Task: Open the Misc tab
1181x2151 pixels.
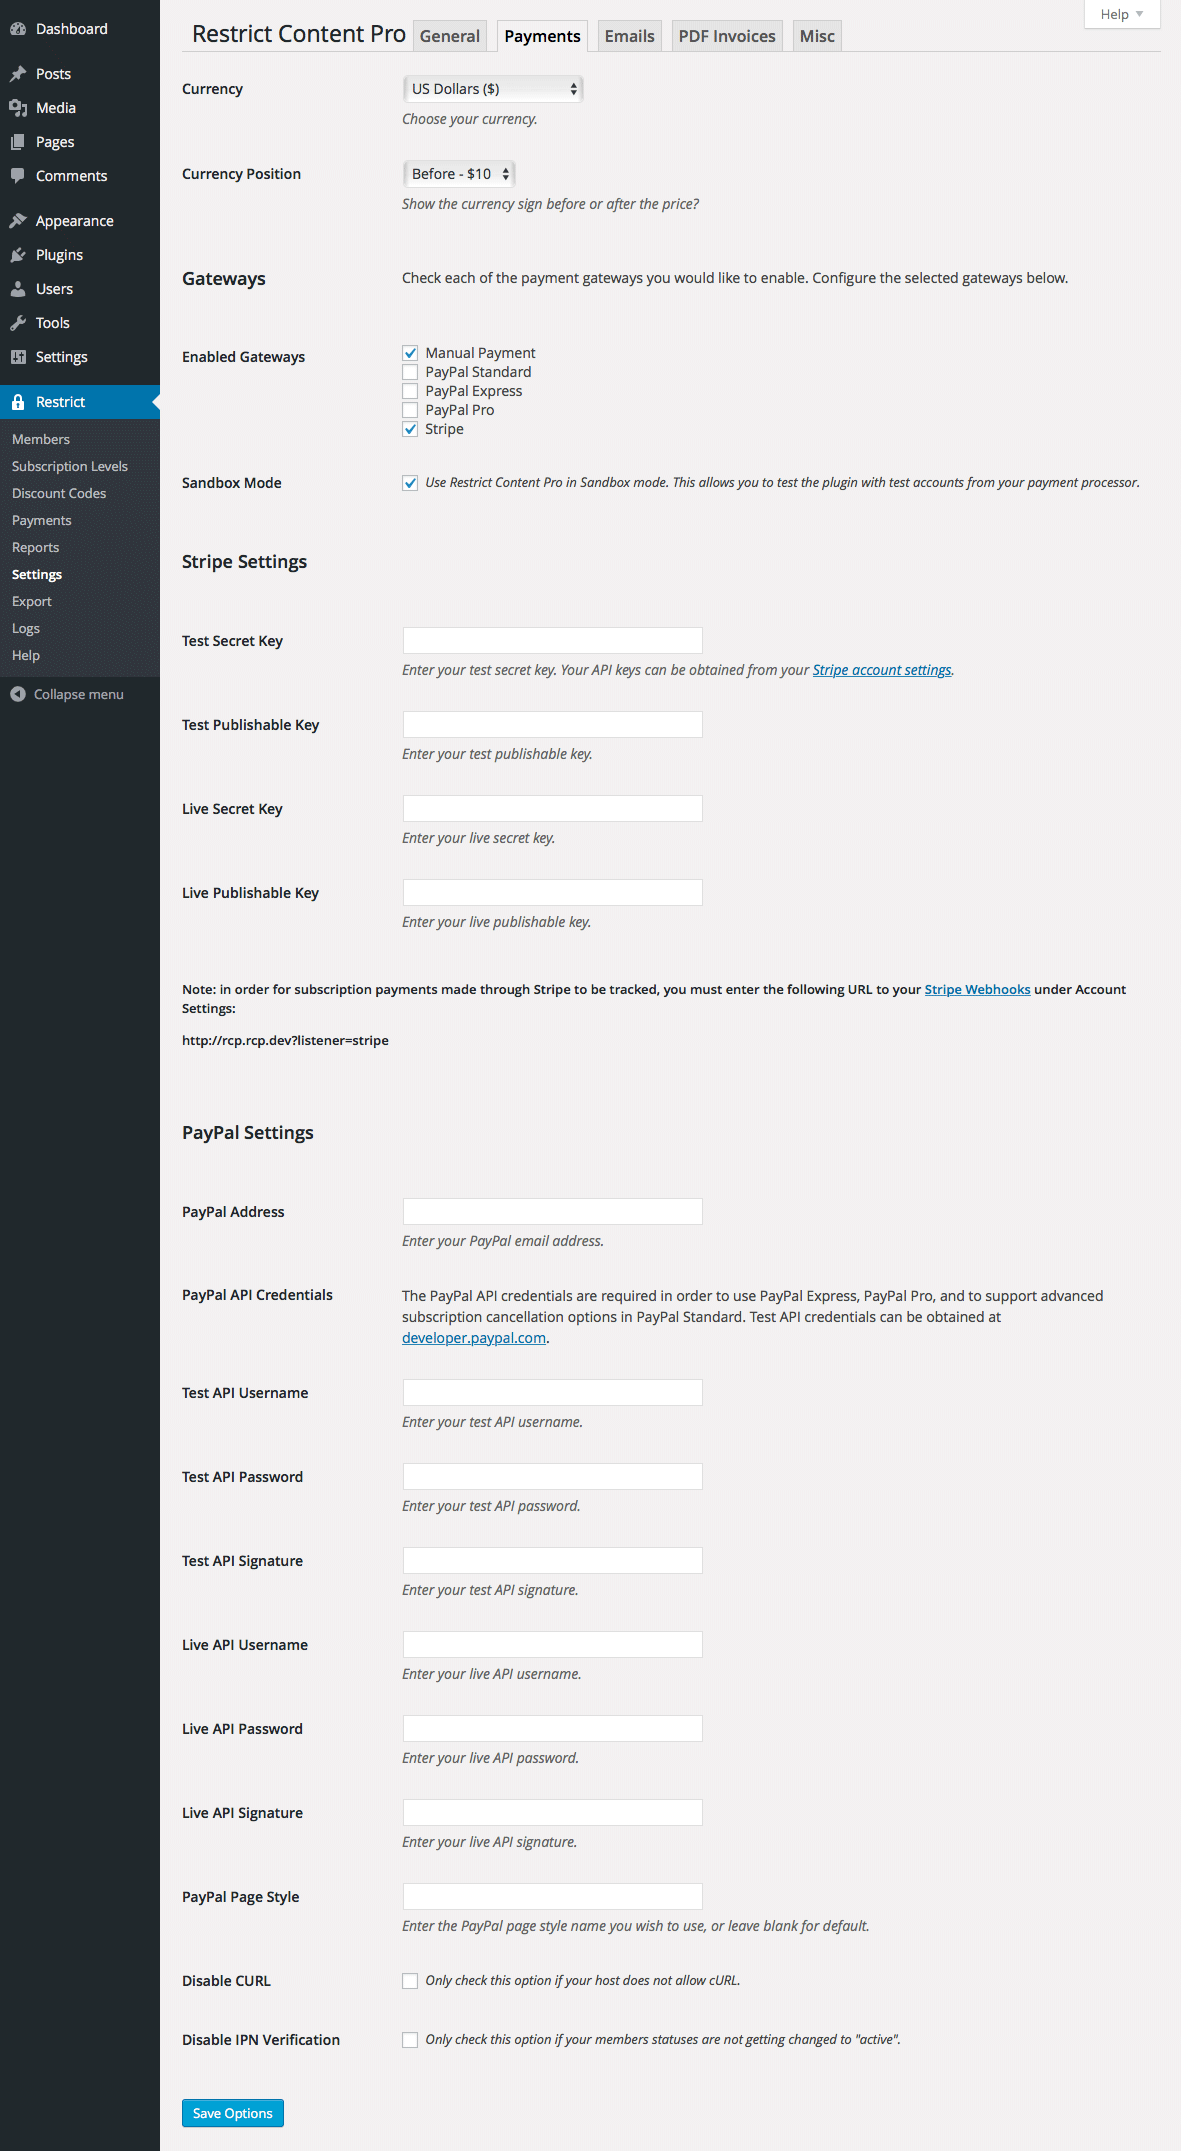Action: click(x=817, y=36)
